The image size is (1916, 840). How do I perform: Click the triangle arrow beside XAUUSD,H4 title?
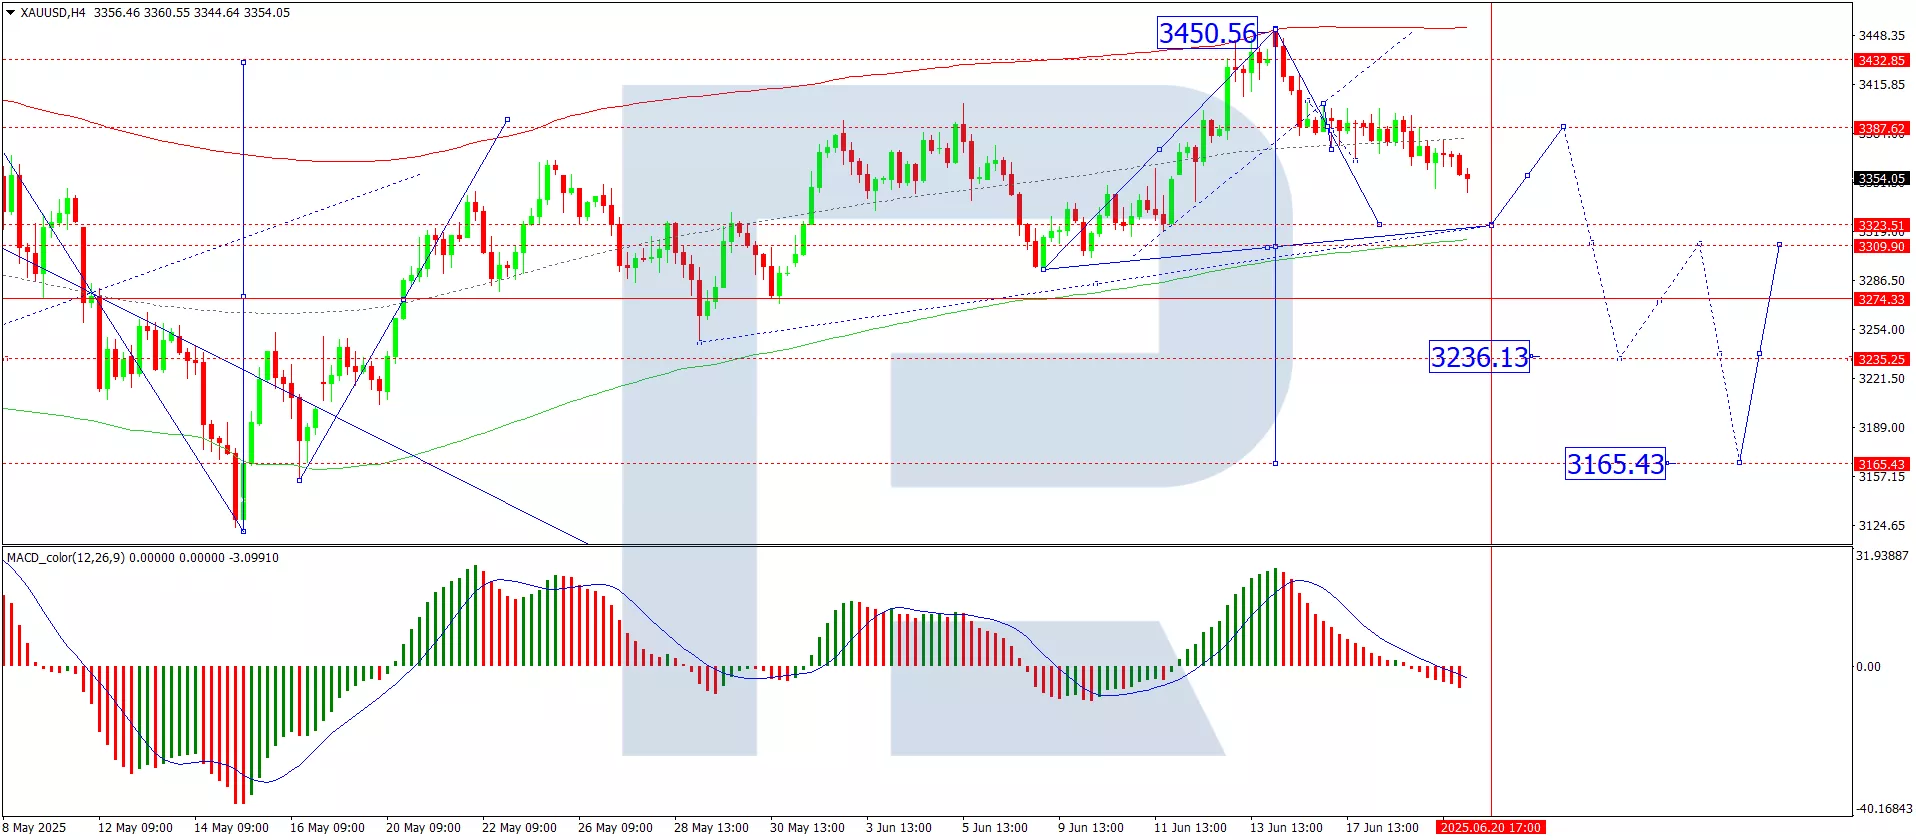click(10, 13)
